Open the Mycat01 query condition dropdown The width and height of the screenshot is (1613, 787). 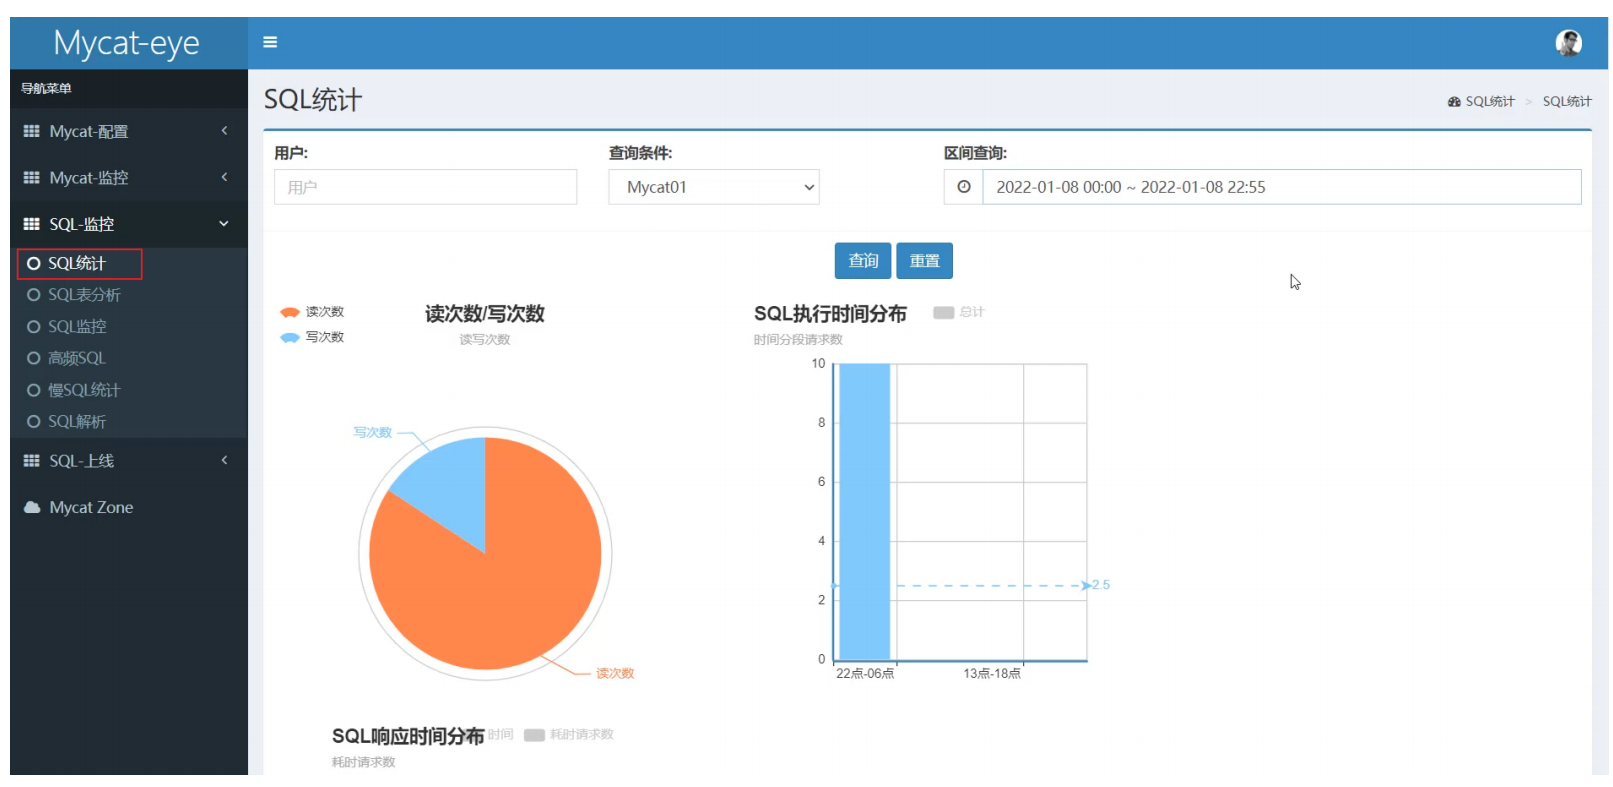713,187
